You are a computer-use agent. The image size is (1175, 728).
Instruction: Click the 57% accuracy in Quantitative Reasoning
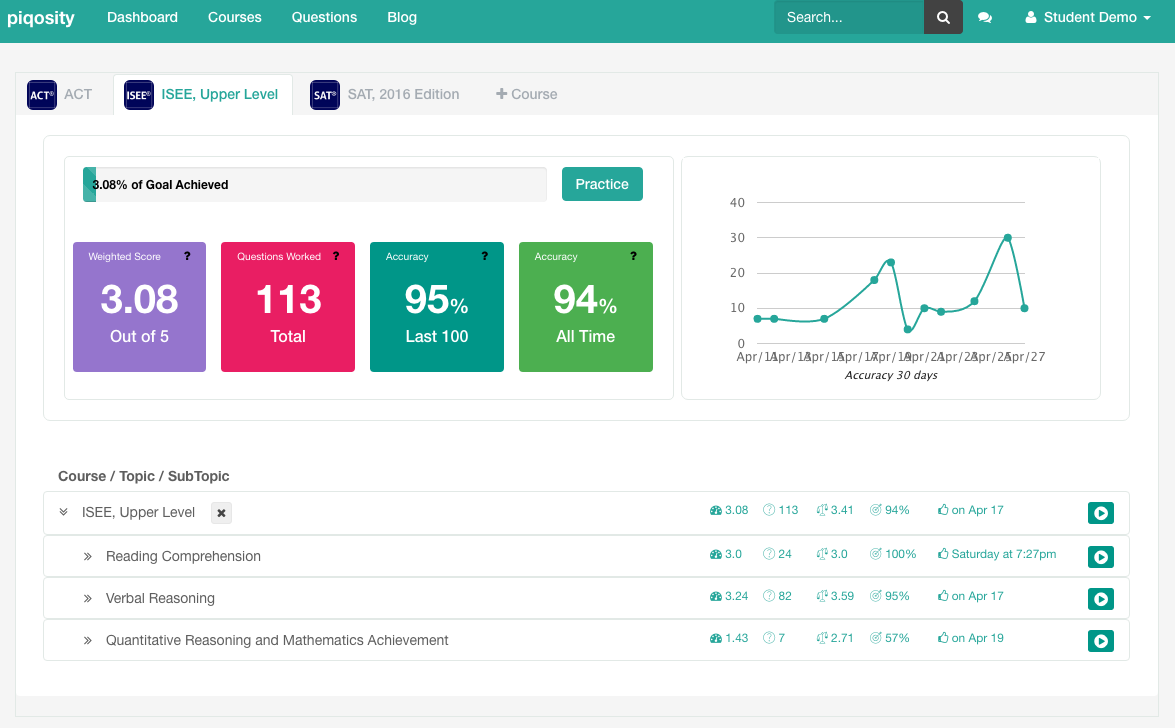tap(889, 638)
